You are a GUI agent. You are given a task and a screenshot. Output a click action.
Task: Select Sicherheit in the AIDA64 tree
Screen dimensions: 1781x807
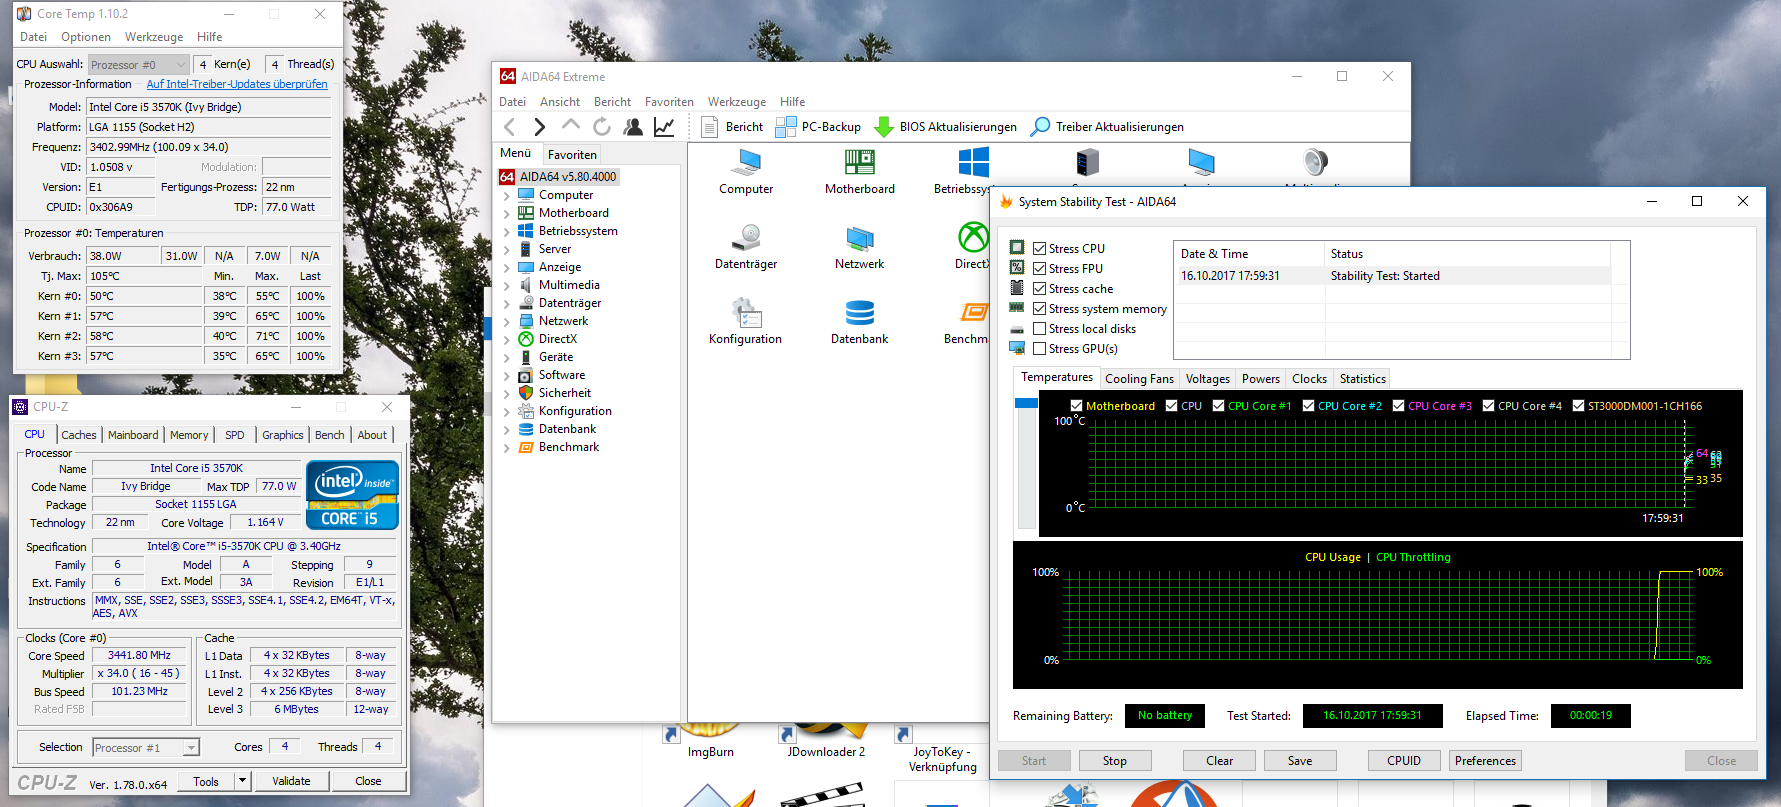pyautogui.click(x=565, y=393)
